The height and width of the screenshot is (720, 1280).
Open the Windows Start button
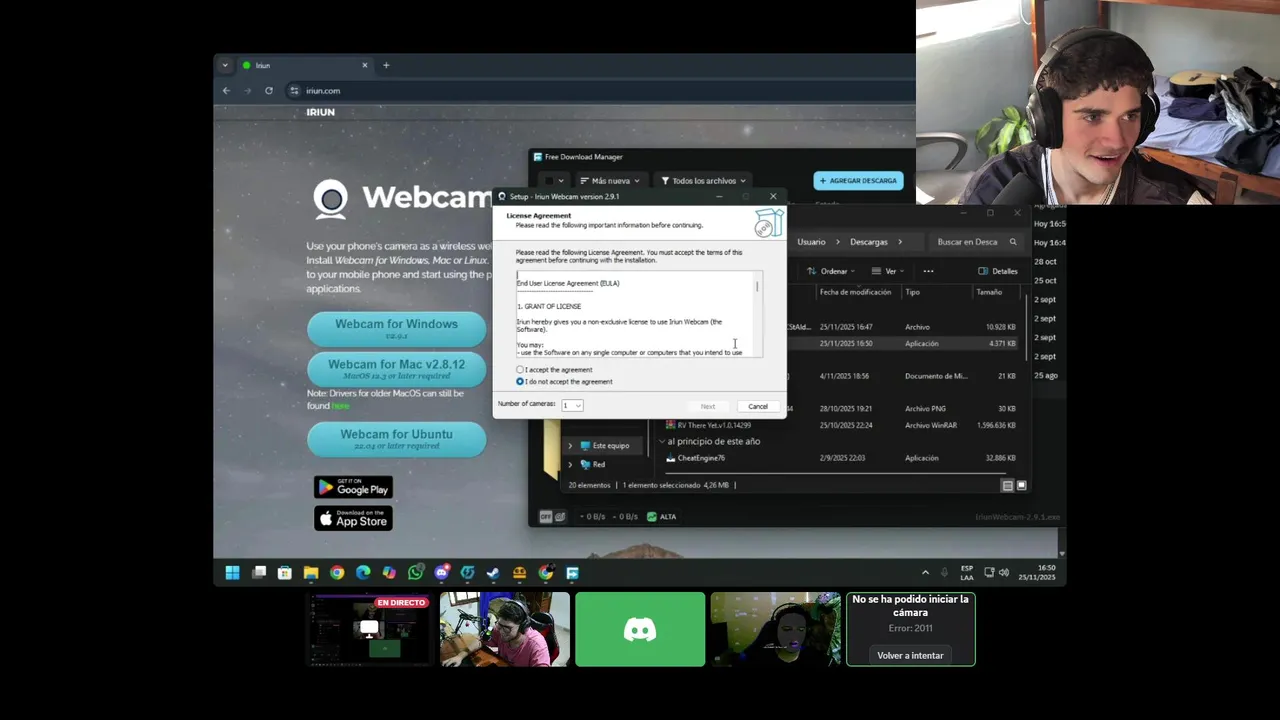(232, 573)
